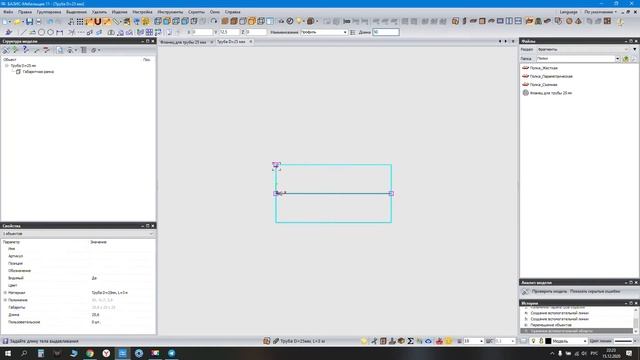This screenshot has width=640, height=360.
Task: Click the Chrome icon in the taskbar
Action: coord(90,353)
